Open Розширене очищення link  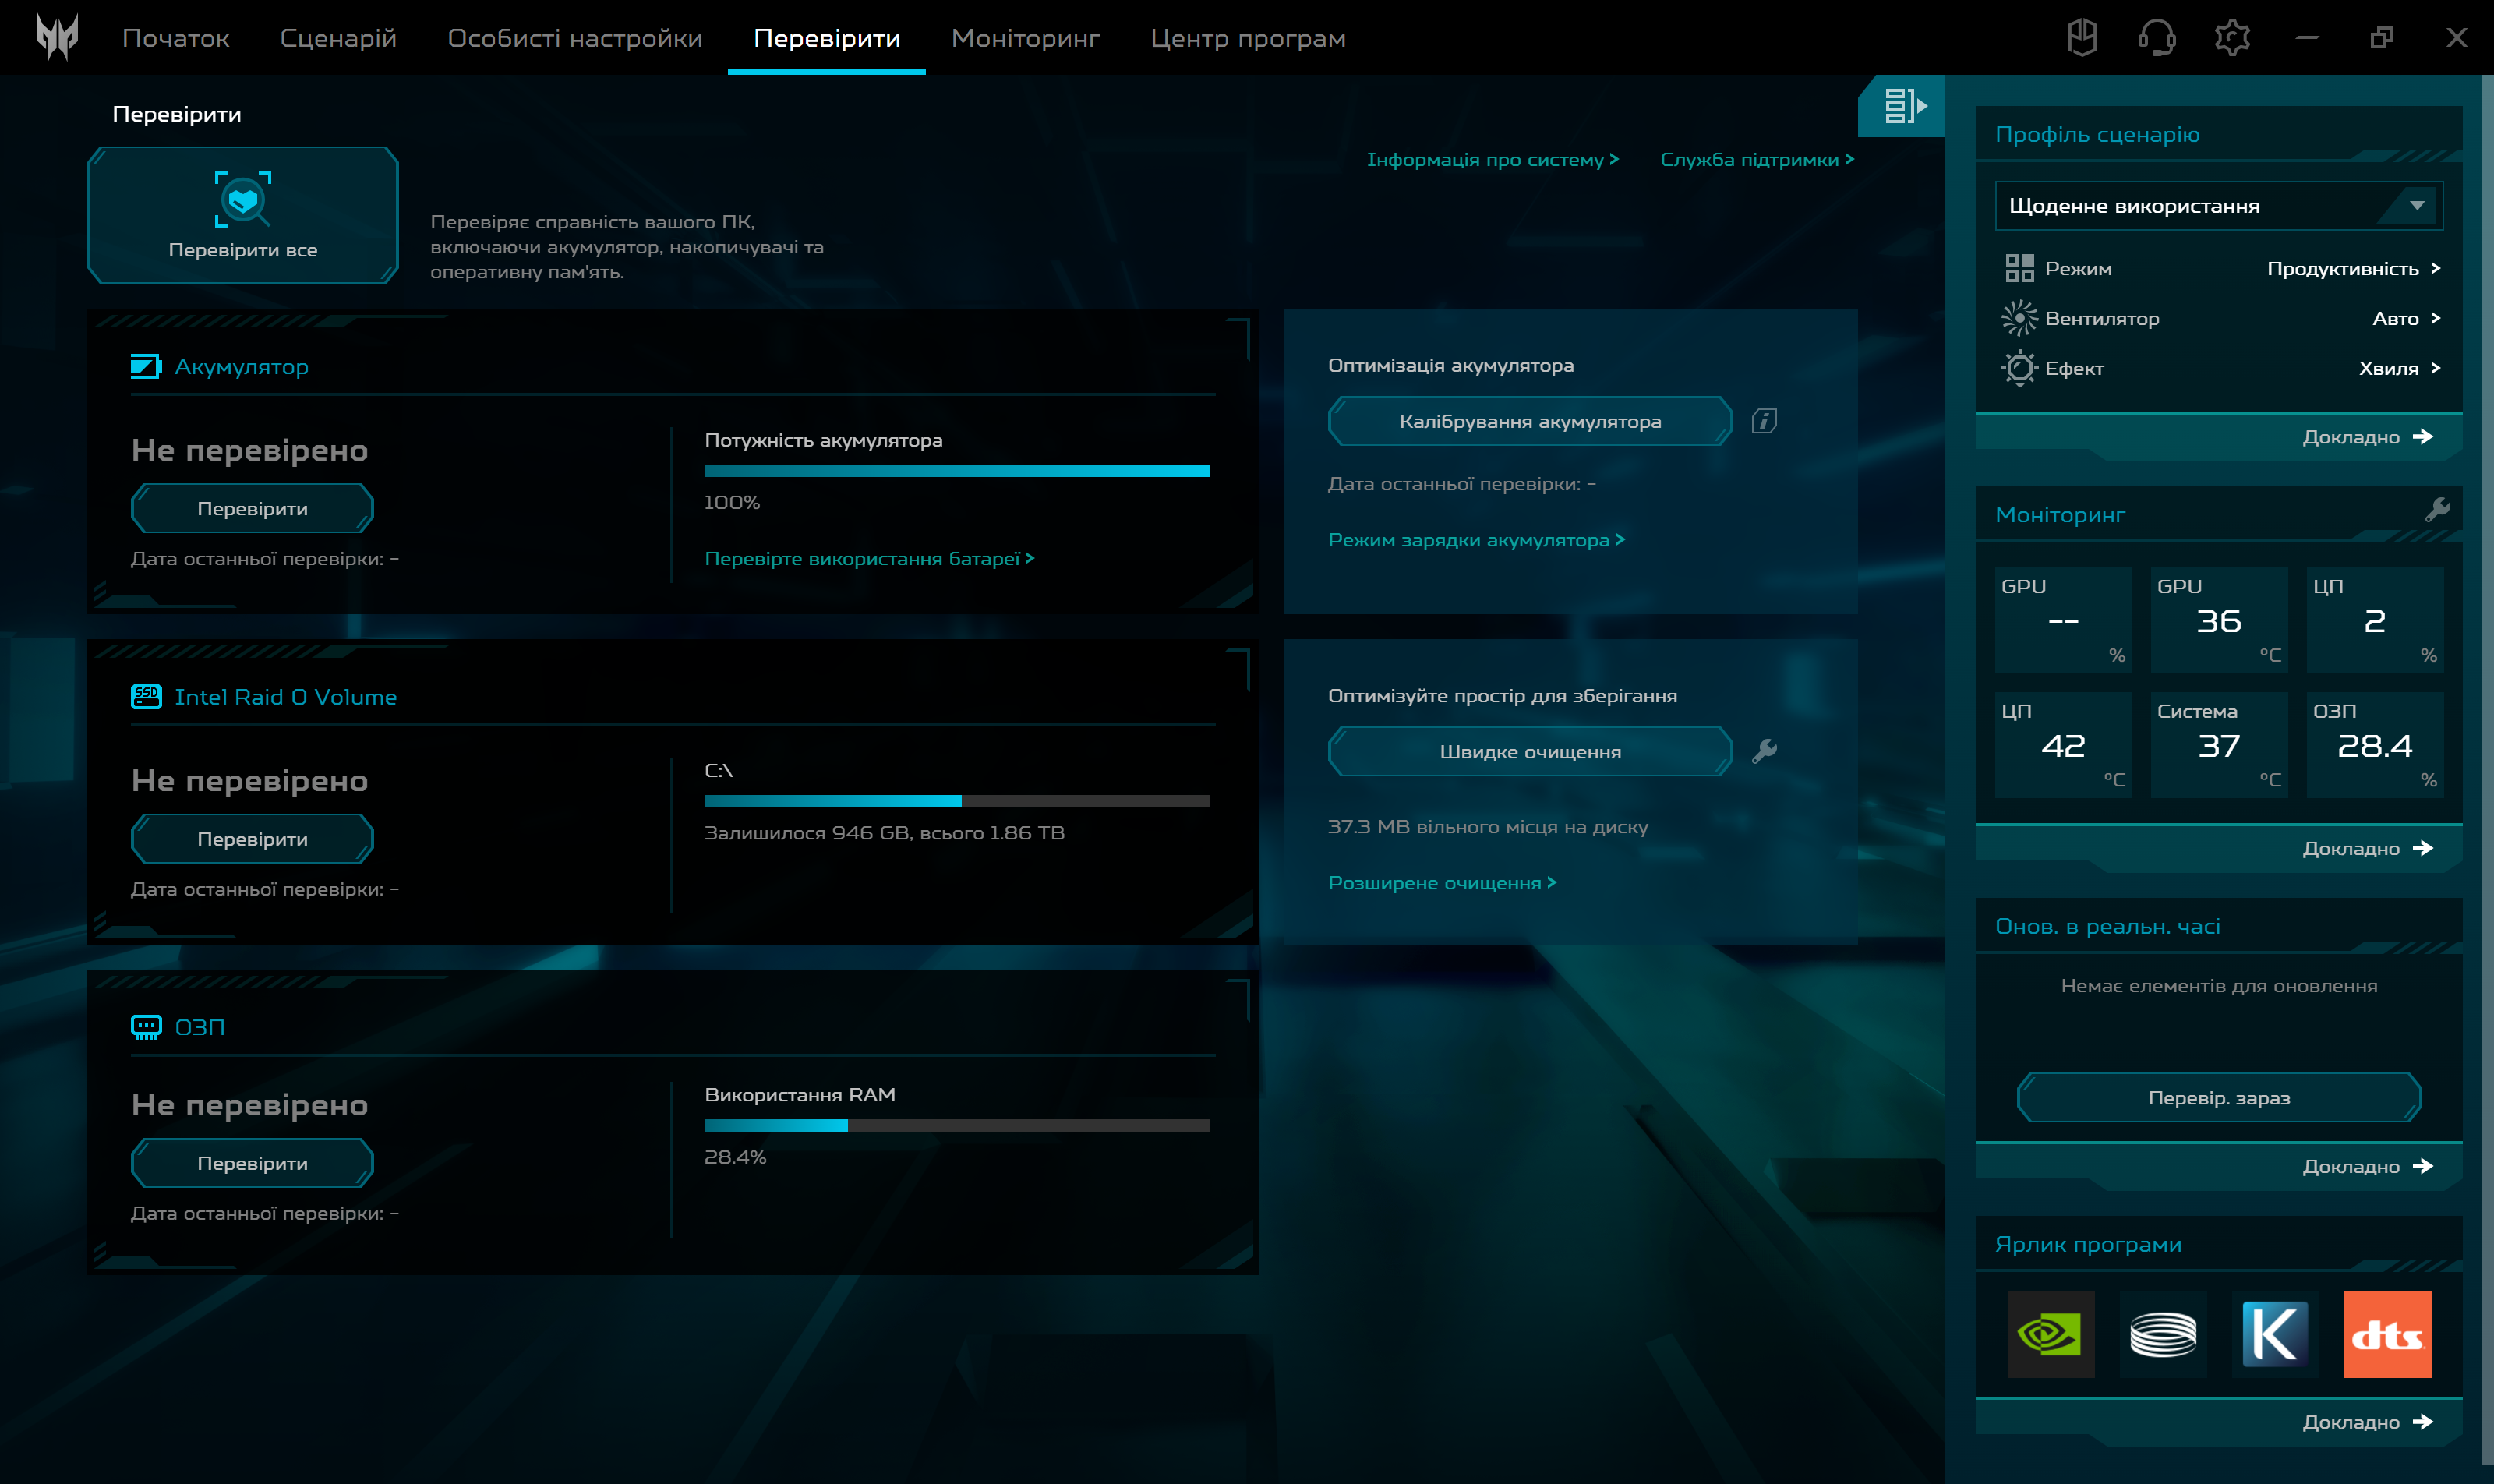tap(1443, 882)
